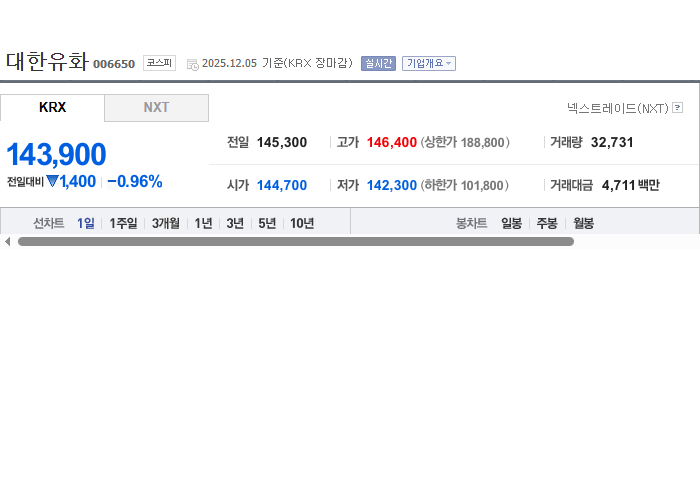Click the 코스피 market badge

(x=159, y=63)
